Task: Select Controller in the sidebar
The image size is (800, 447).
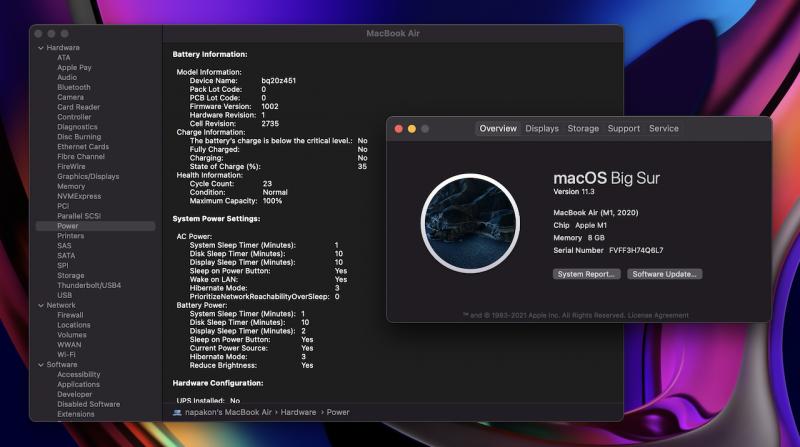Action: point(74,117)
